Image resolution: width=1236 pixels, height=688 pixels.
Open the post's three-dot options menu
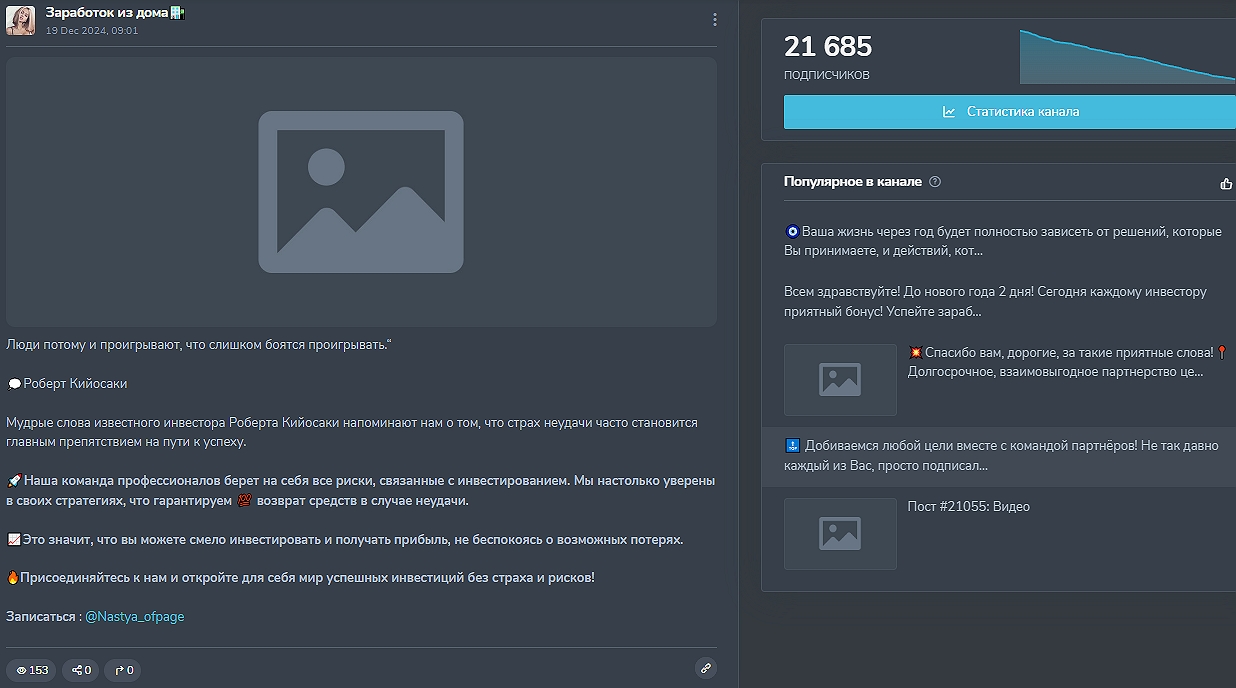tap(714, 20)
